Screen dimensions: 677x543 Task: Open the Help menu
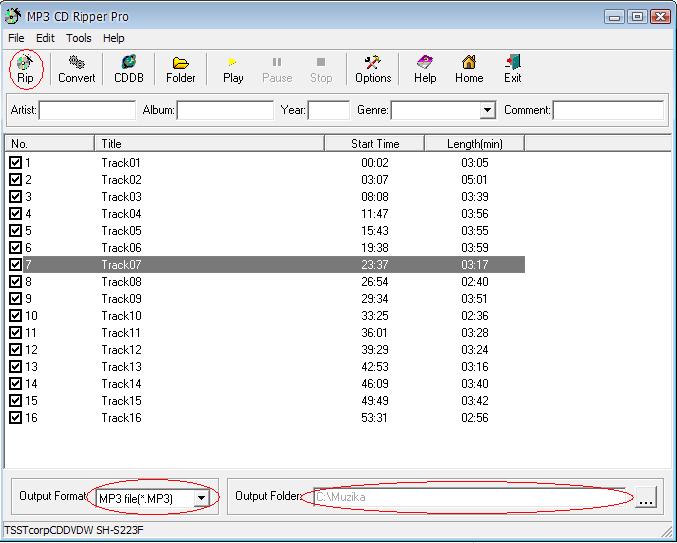114,38
